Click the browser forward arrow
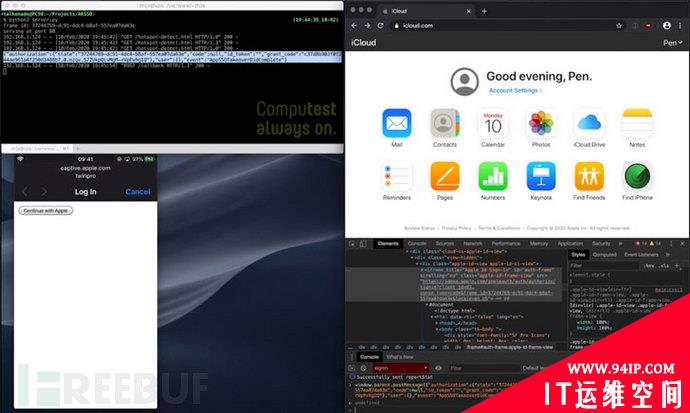Screen dimensions: 690x413 tap(367, 26)
